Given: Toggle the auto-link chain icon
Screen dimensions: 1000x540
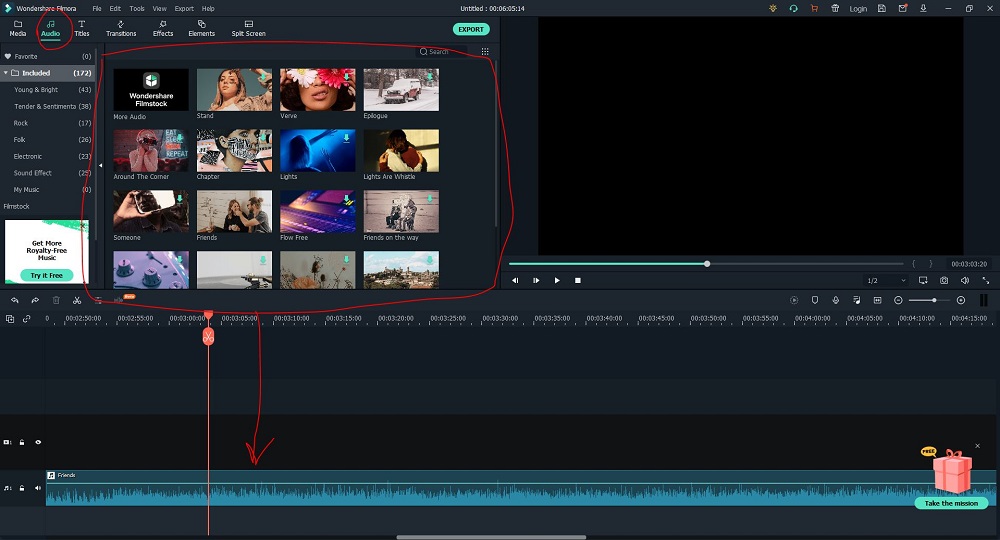Looking at the screenshot, I should [x=27, y=319].
